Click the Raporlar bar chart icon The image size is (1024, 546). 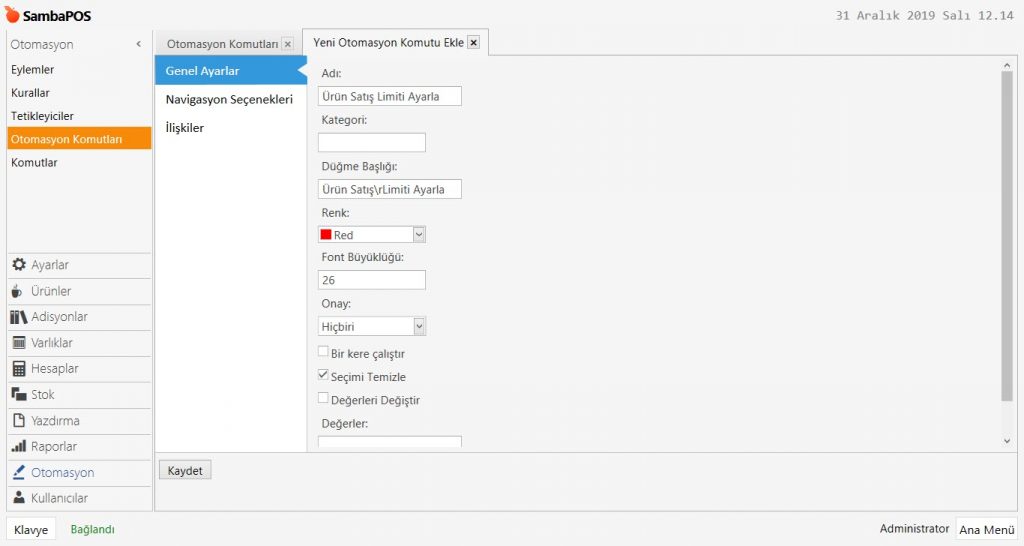pos(18,447)
